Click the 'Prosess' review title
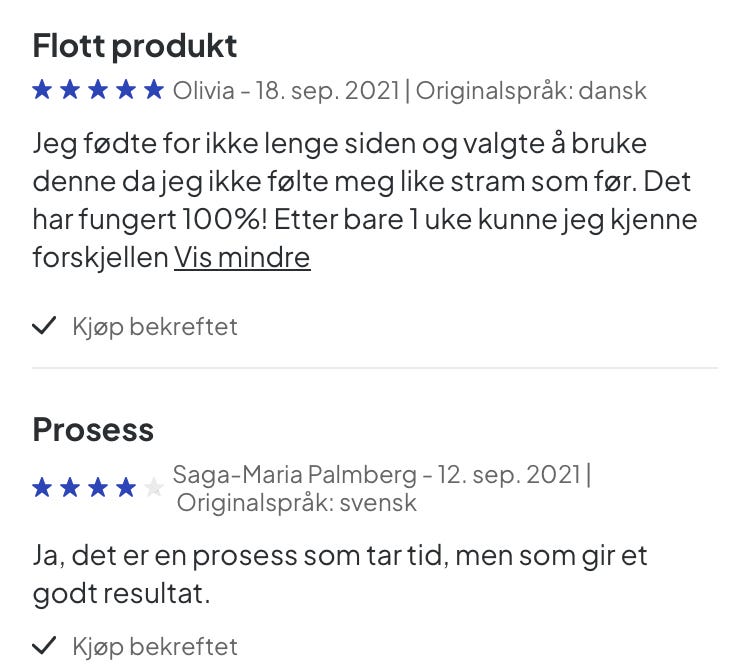 (x=93, y=430)
